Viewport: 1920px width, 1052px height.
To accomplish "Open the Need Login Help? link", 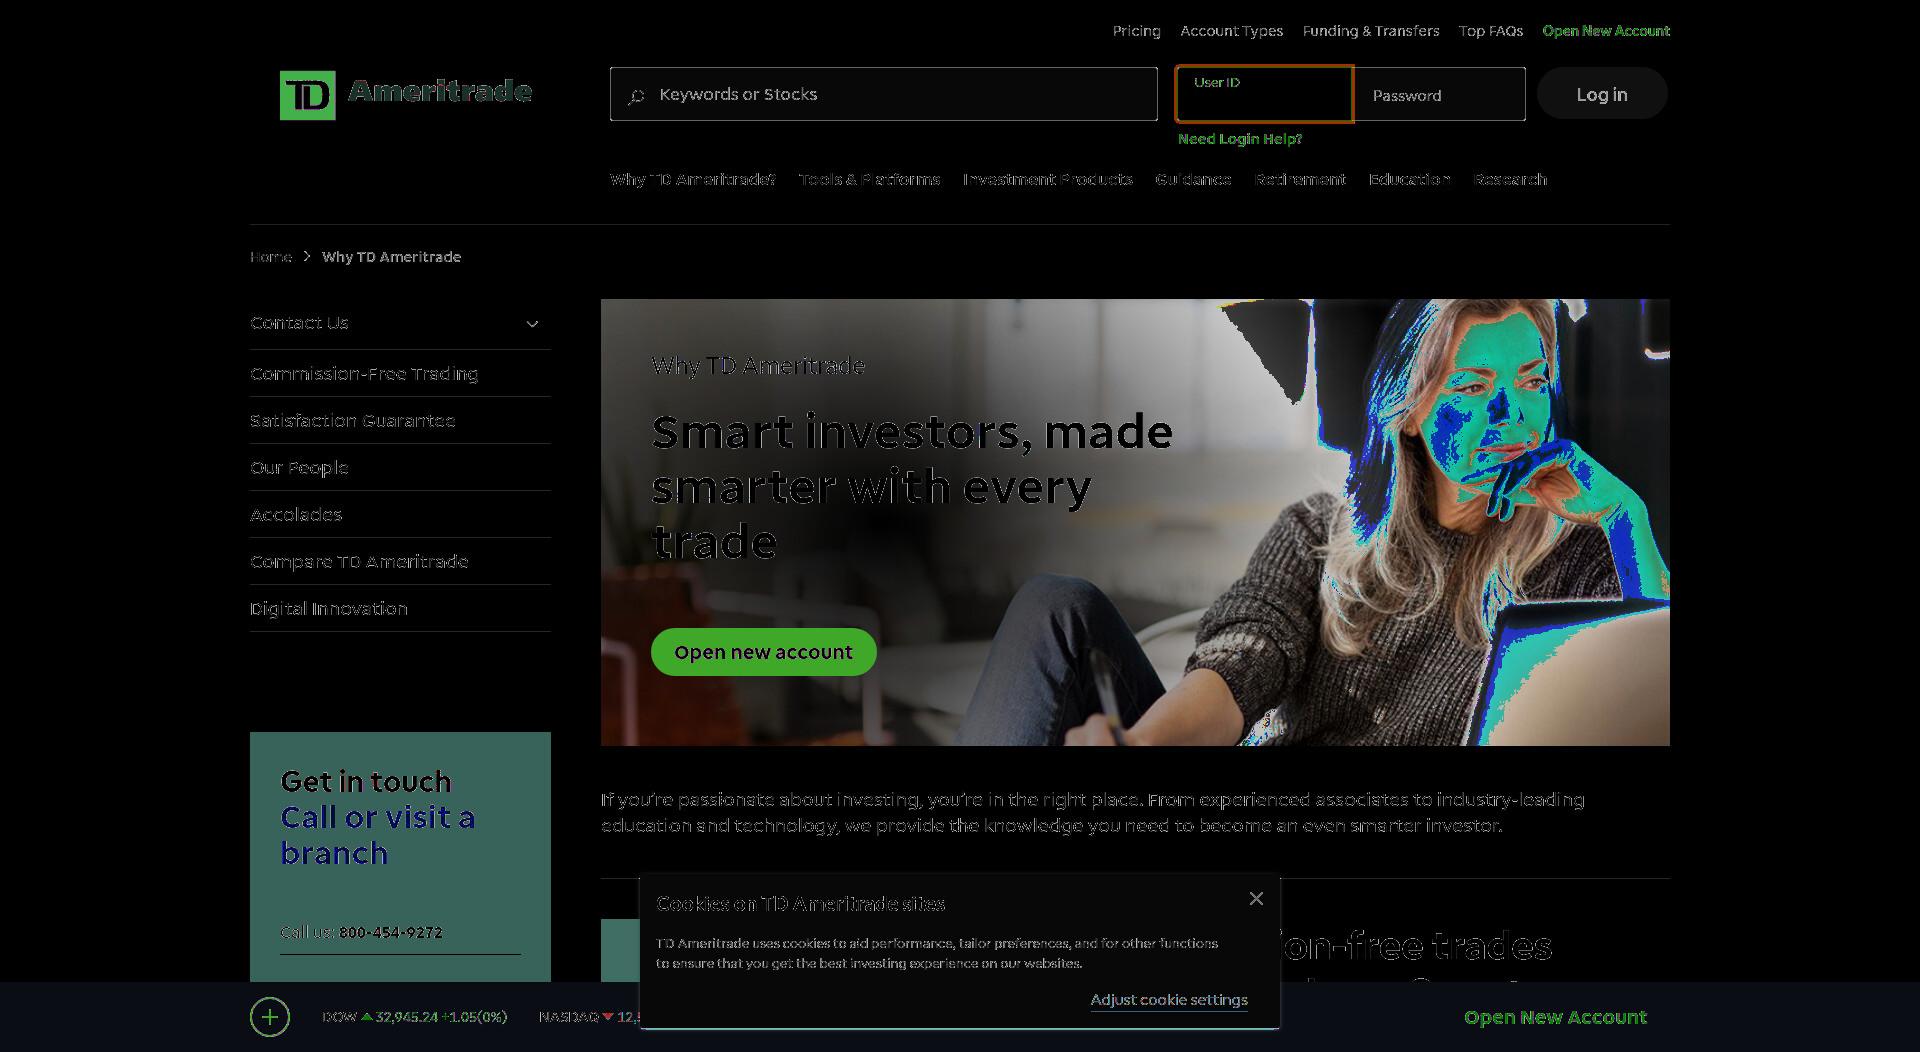I will (x=1239, y=139).
